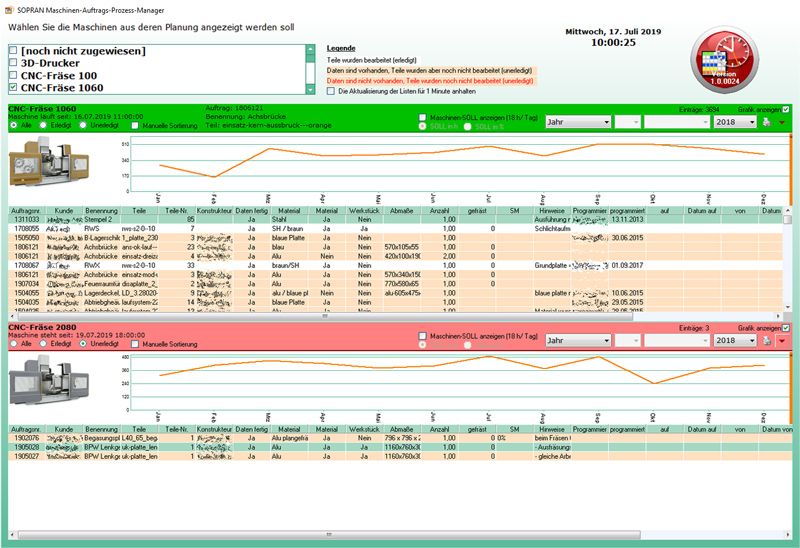Open the Jahr dropdown in CNC-Fräse 2080
The image size is (800, 548).
tap(578, 340)
